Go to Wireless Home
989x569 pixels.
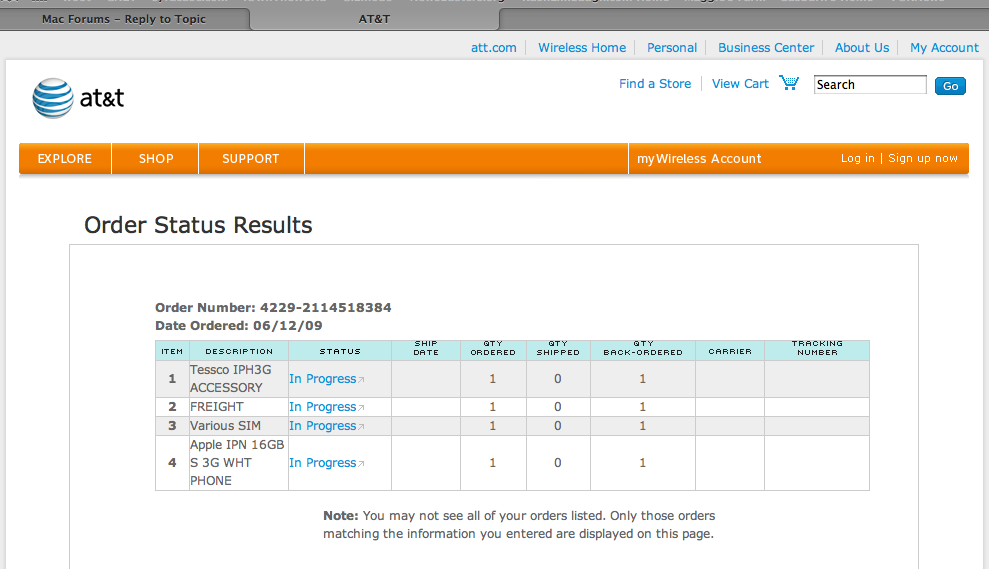coord(582,47)
